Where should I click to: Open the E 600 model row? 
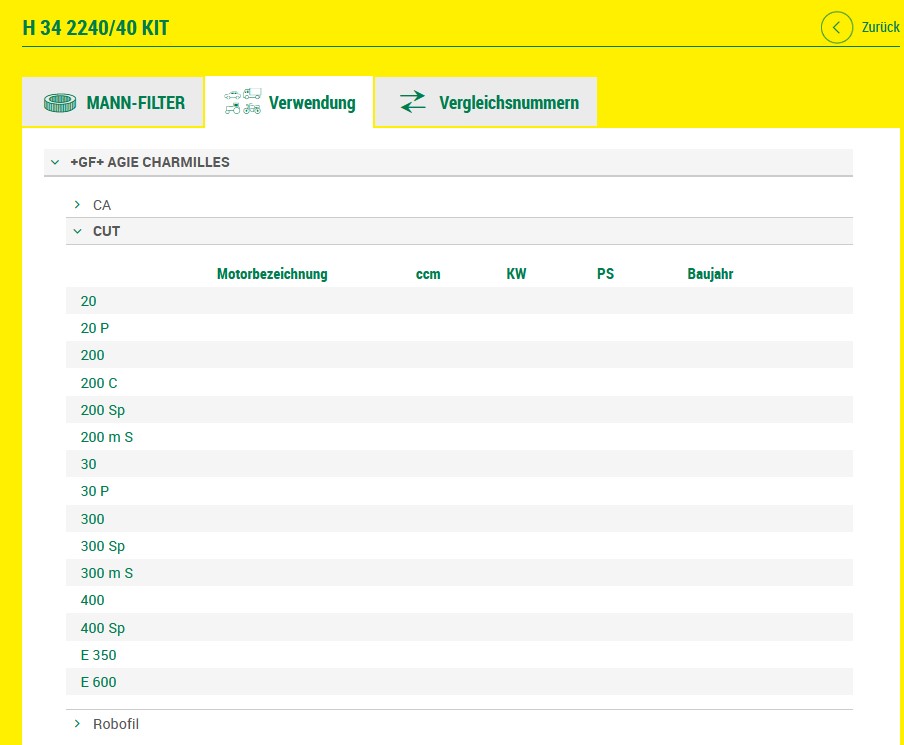point(98,682)
